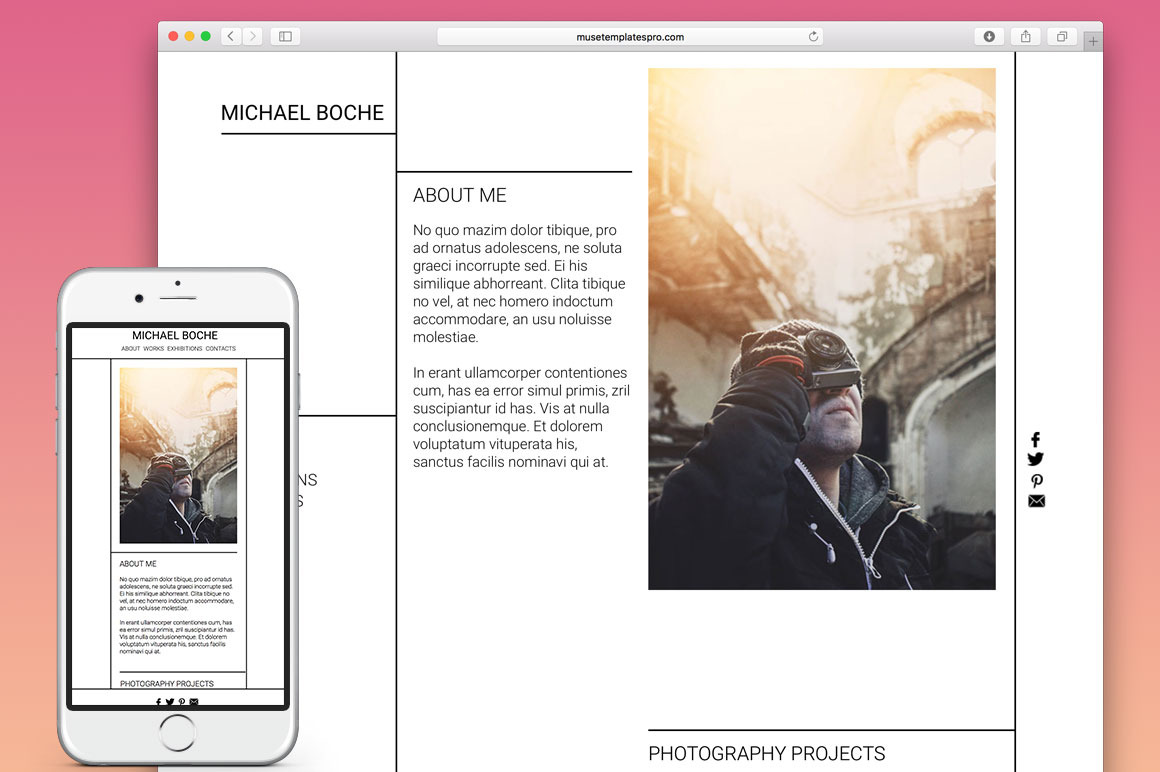
Task: Show all tabs overview in Safari
Action: 1061,37
